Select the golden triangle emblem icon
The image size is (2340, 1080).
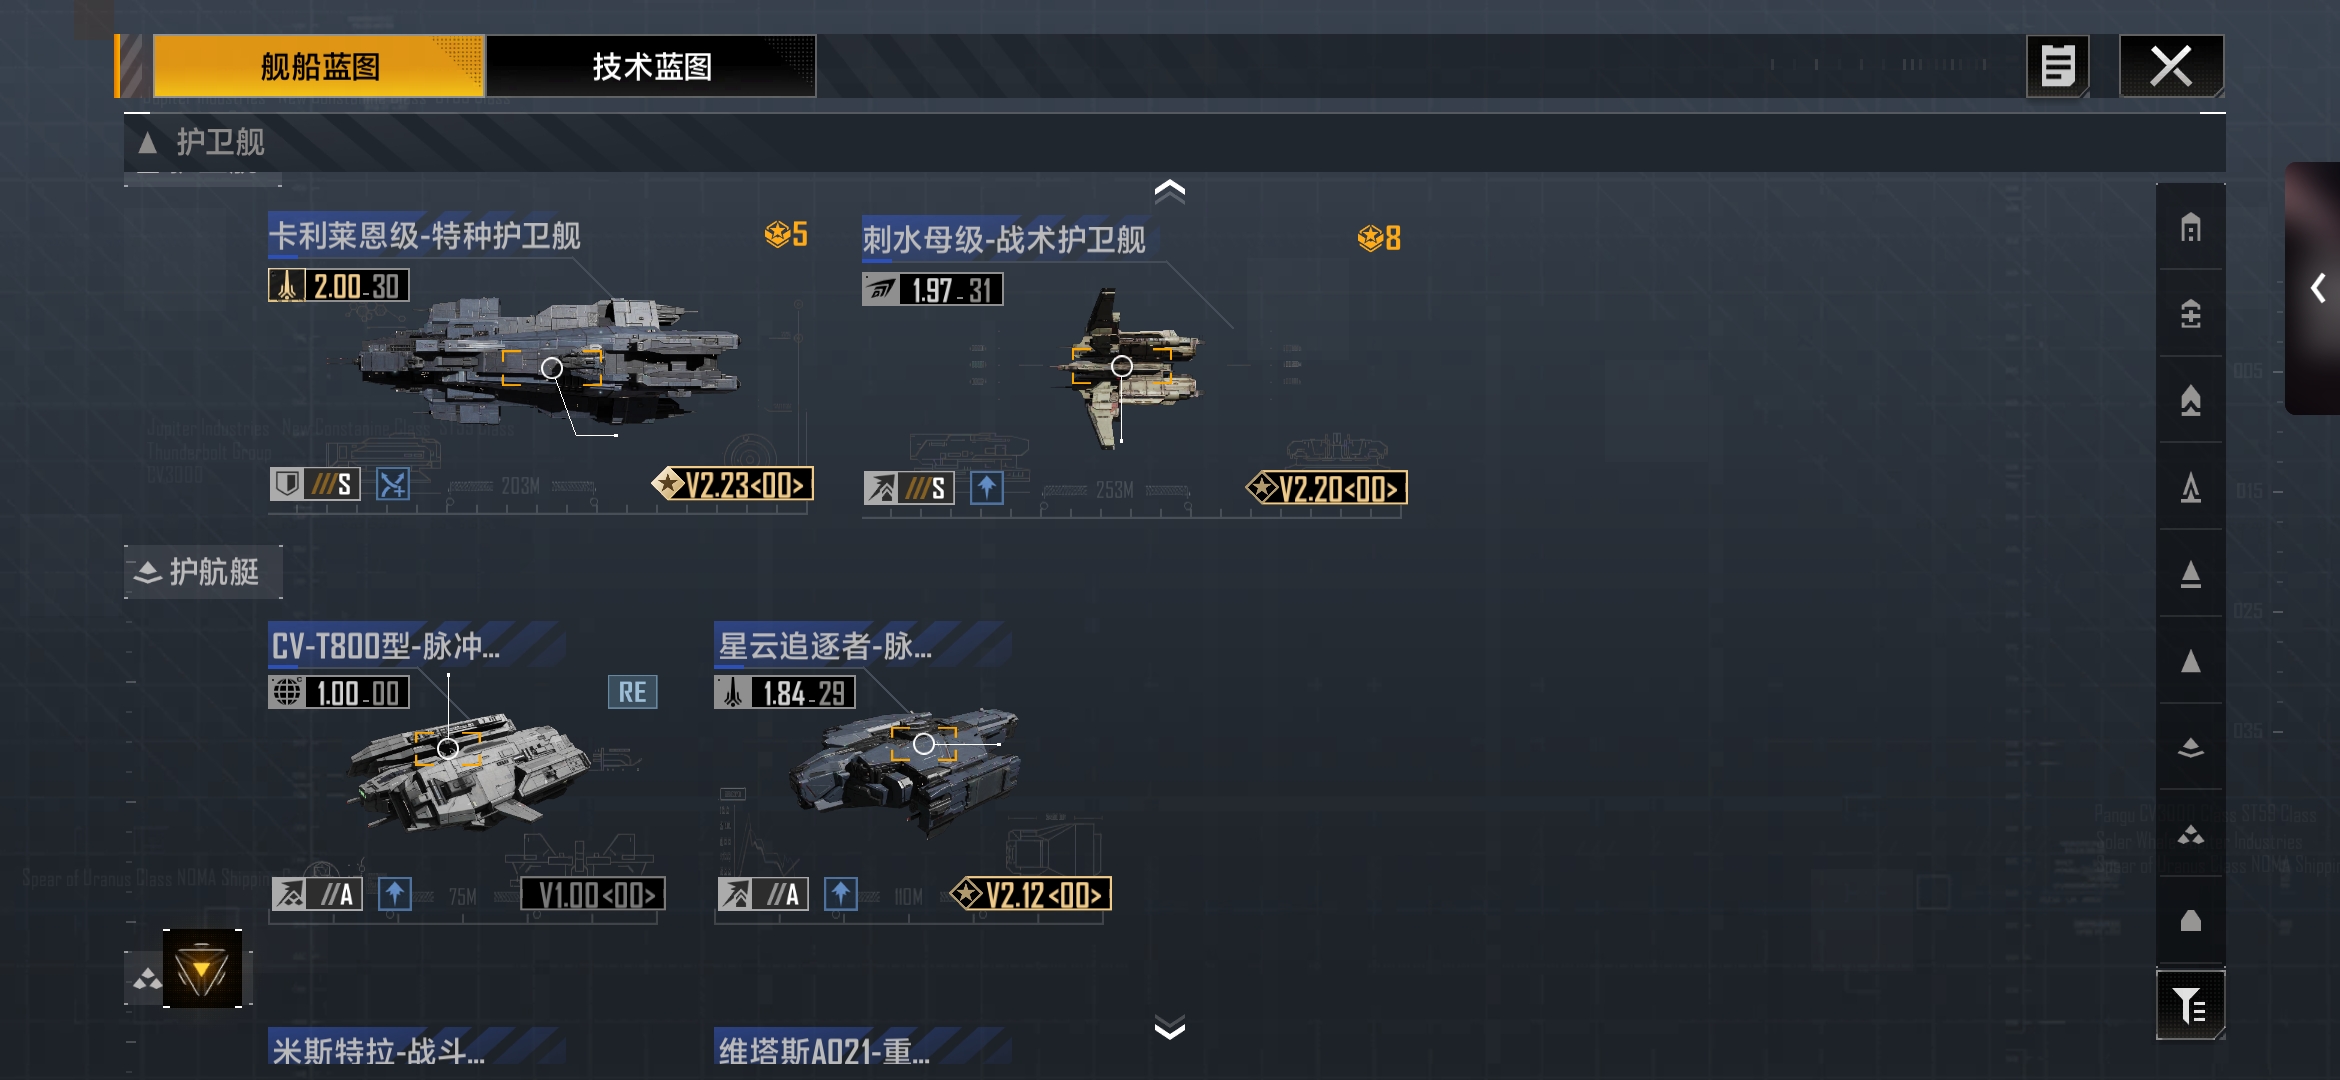tap(203, 969)
